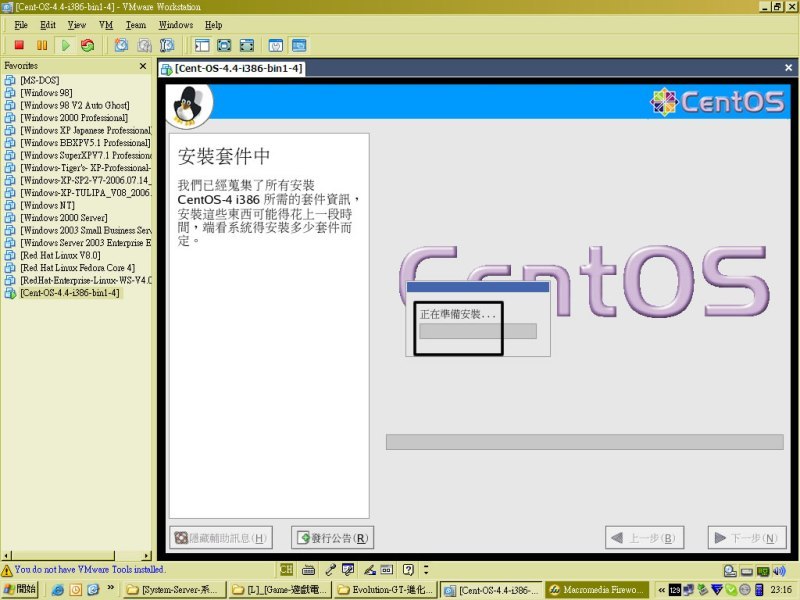The image size is (800, 600).
Task: Click the 下一步 (N) next button
Action: (x=747, y=538)
